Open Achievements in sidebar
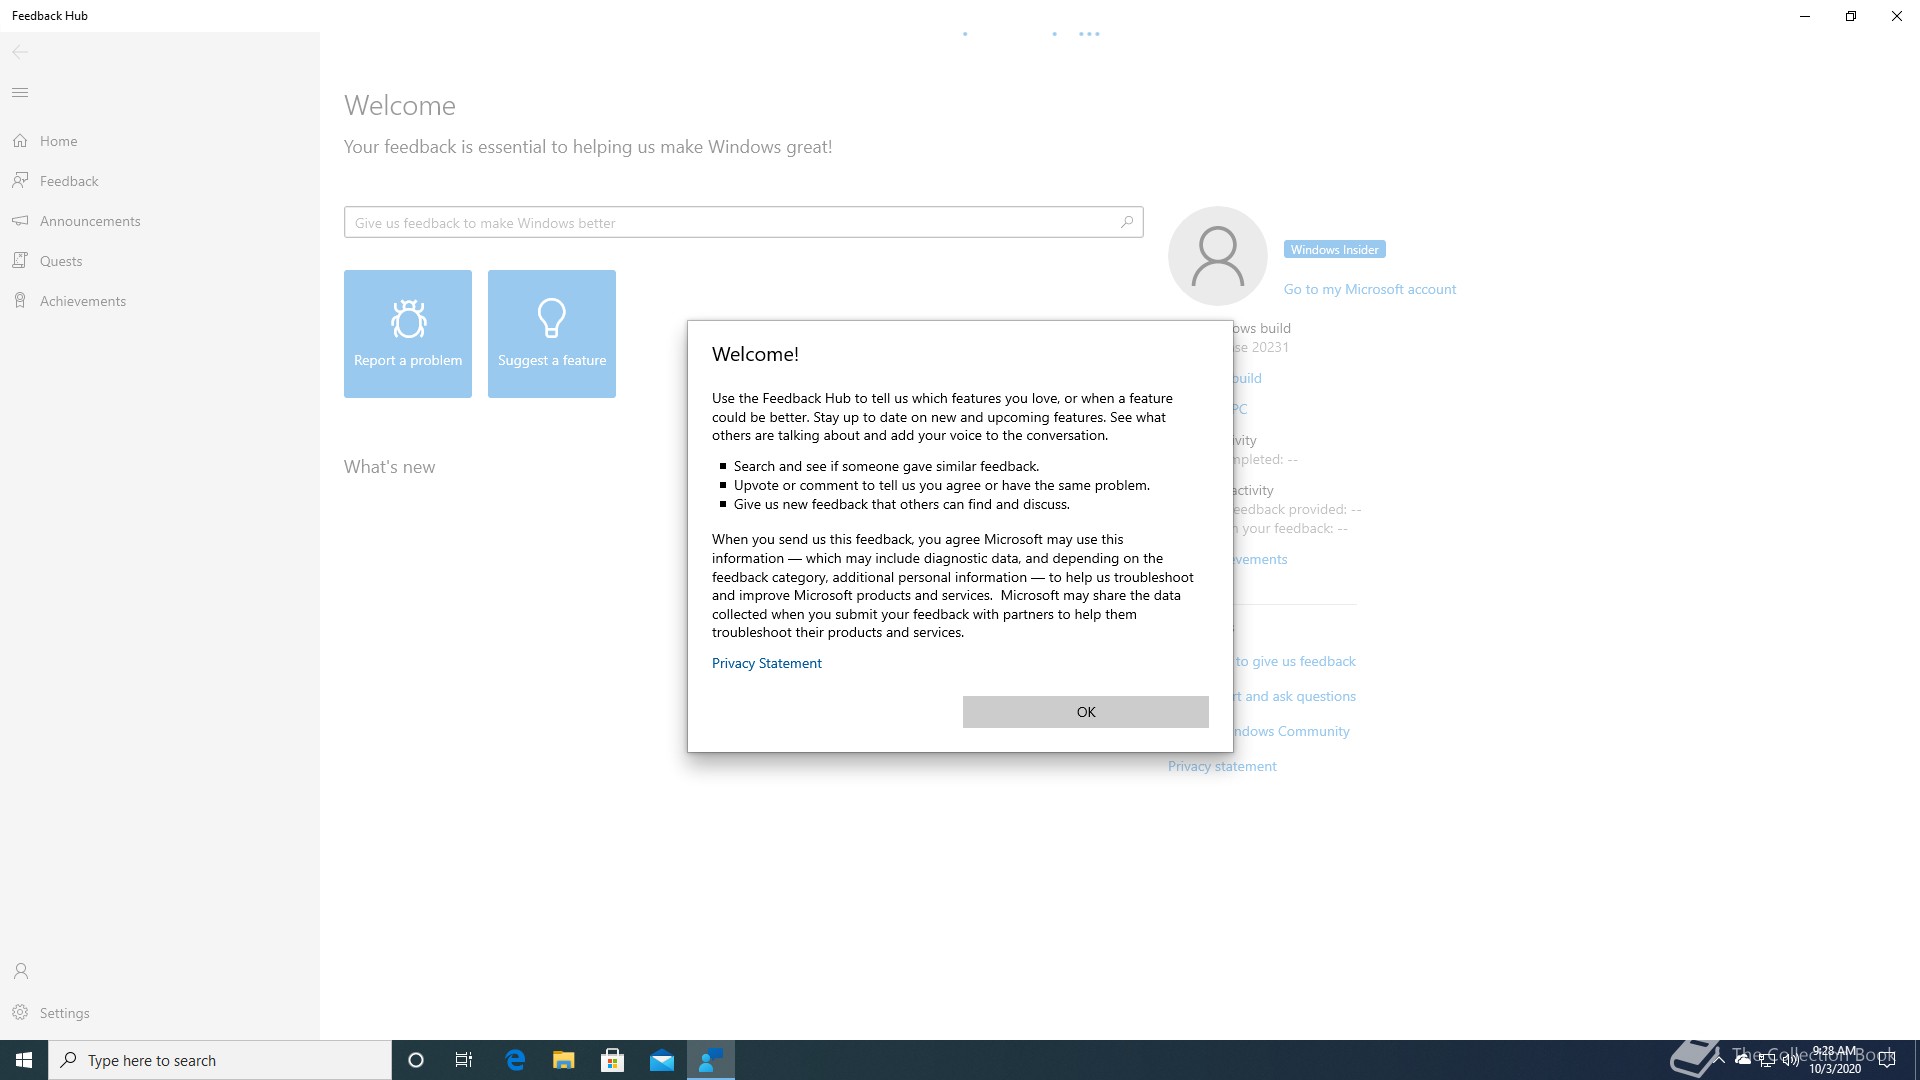Screen dimensions: 1920x1080 (160, 301)
